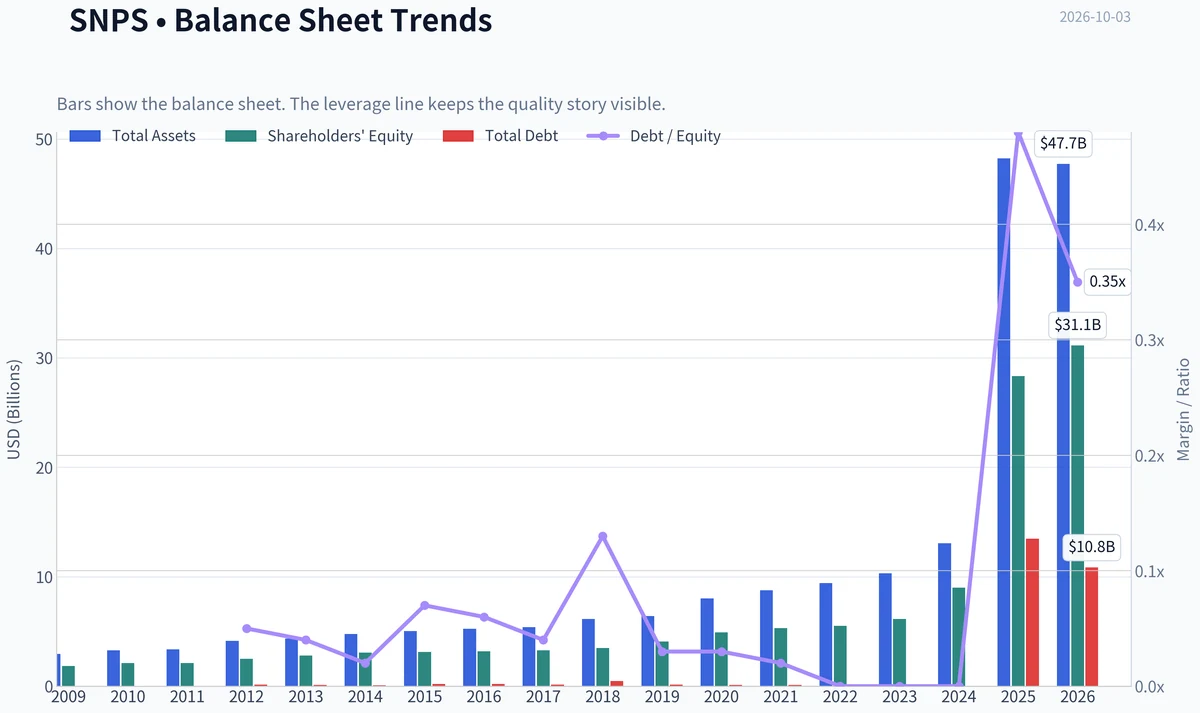This screenshot has height=713, width=1200.
Task: Click the 2025 Total Assets bar
Action: point(1003,422)
